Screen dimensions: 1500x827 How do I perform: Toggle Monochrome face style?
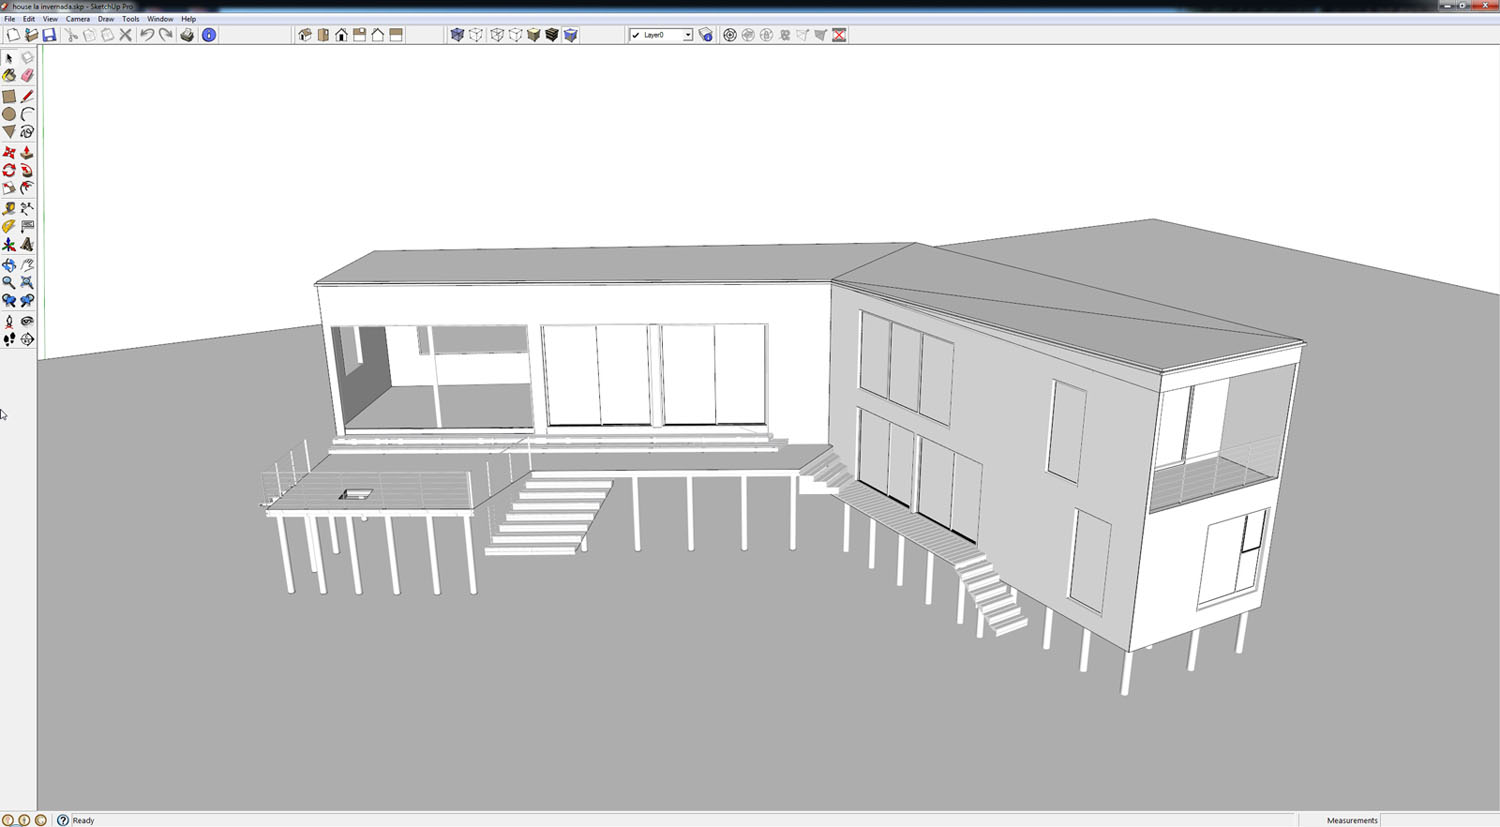tap(571, 35)
